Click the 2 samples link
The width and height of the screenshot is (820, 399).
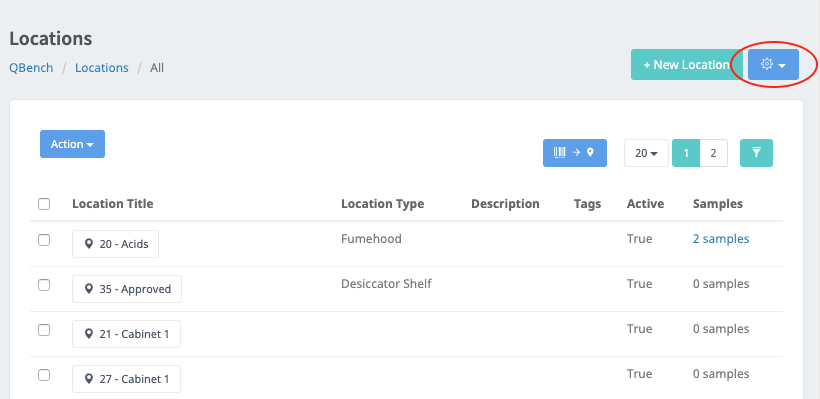point(721,239)
